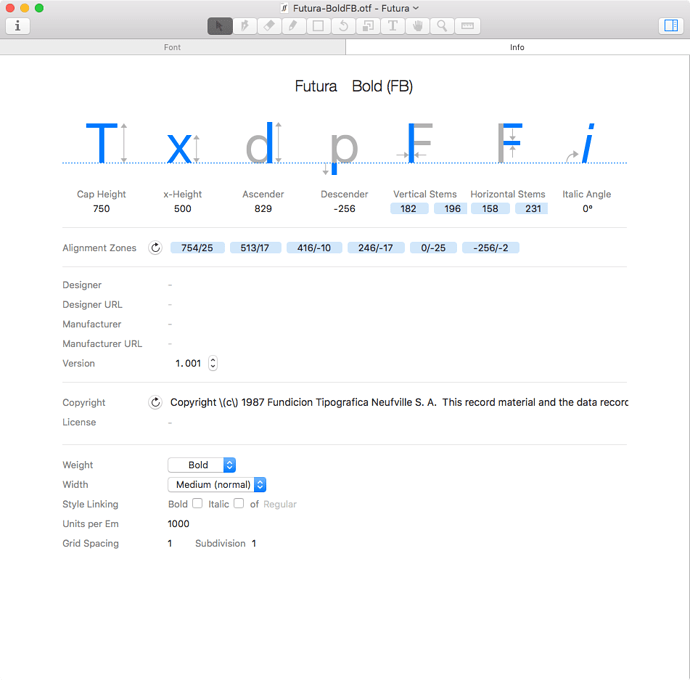Edit the Subdivision value 1
690x680 pixels.
point(254,544)
